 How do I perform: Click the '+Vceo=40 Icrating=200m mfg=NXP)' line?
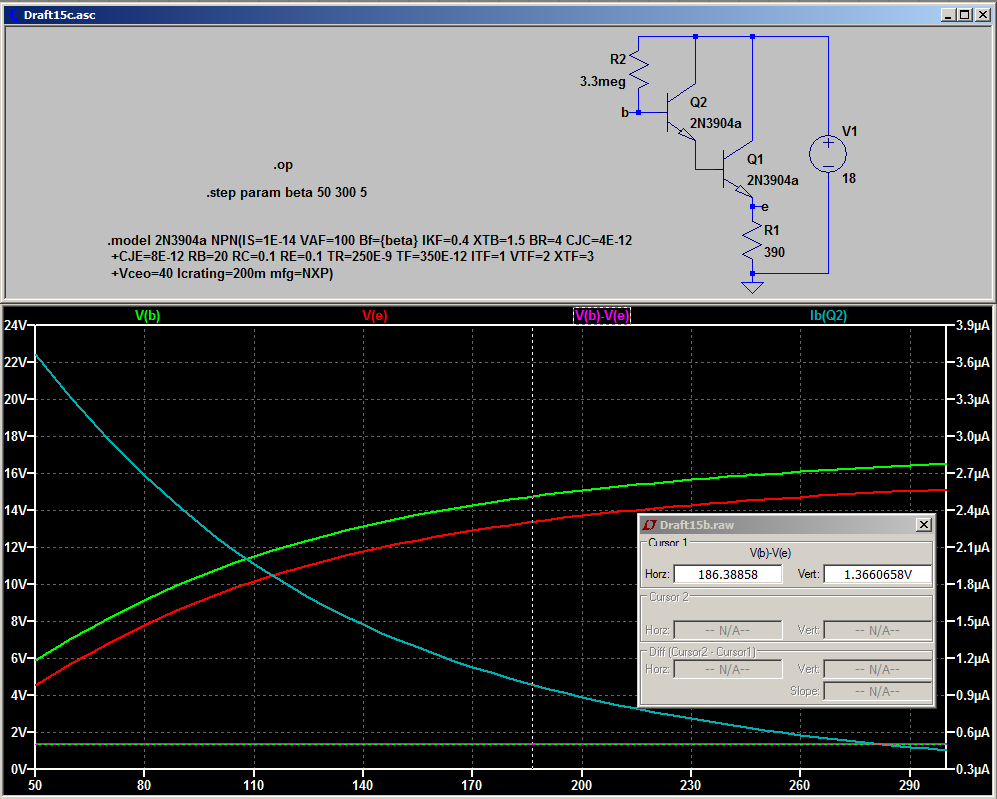coord(222,273)
